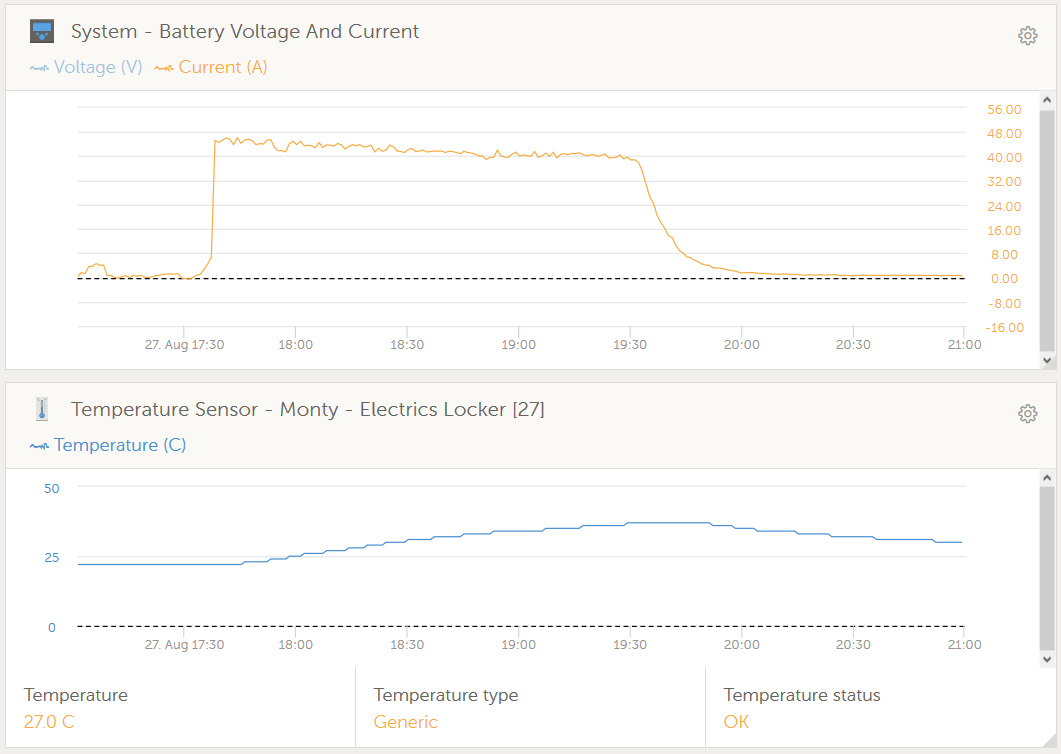This screenshot has width=1061, height=754.
Task: Hide the Current (A) series in legend
Action: [x=211, y=67]
